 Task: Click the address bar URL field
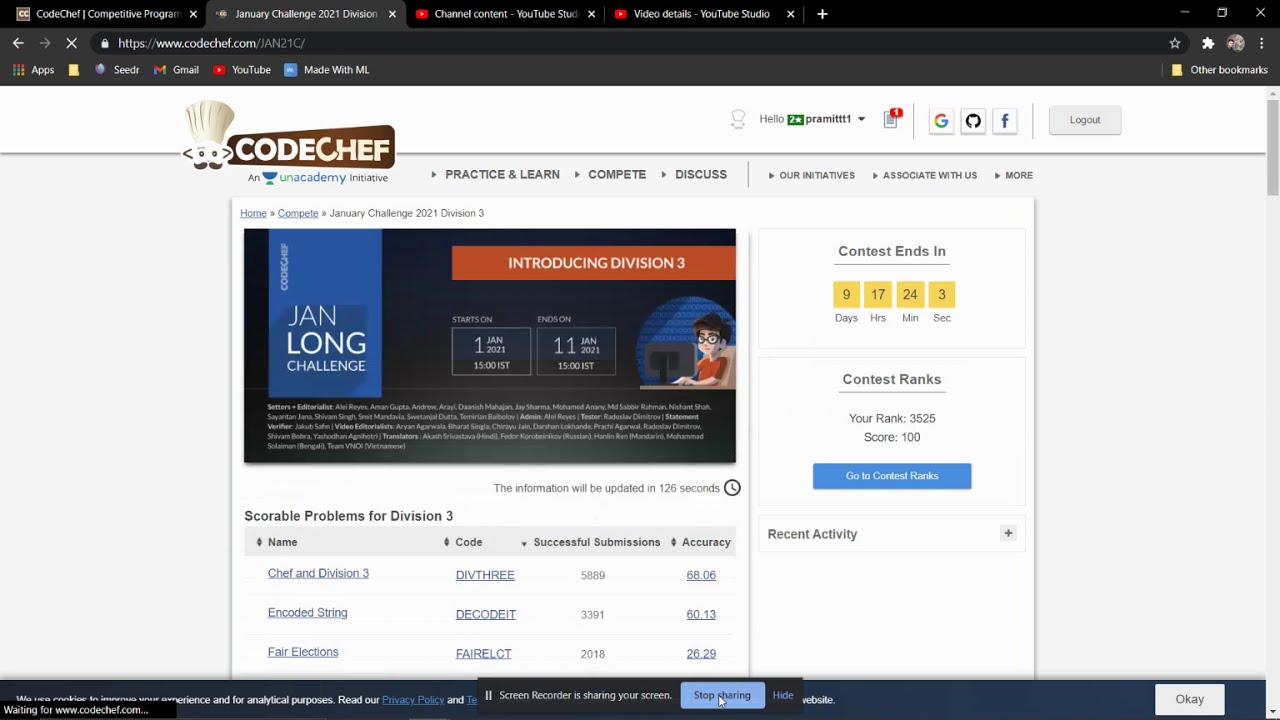click(x=630, y=43)
